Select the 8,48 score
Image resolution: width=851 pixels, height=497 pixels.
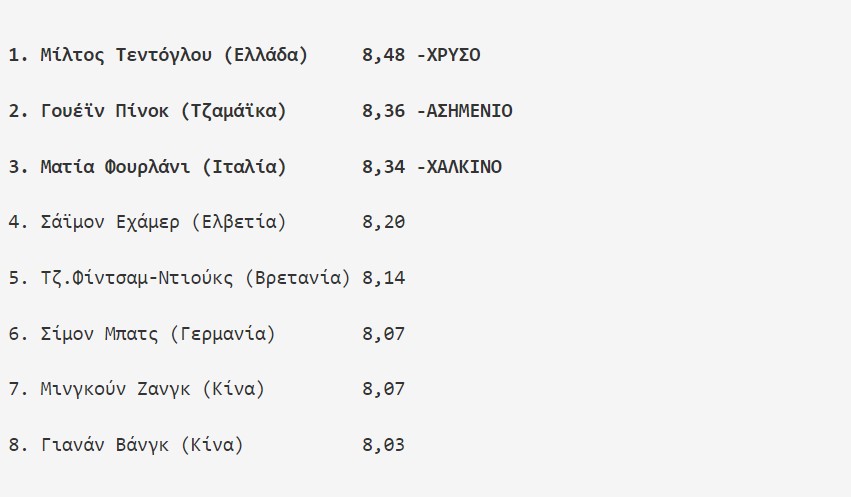point(383,54)
